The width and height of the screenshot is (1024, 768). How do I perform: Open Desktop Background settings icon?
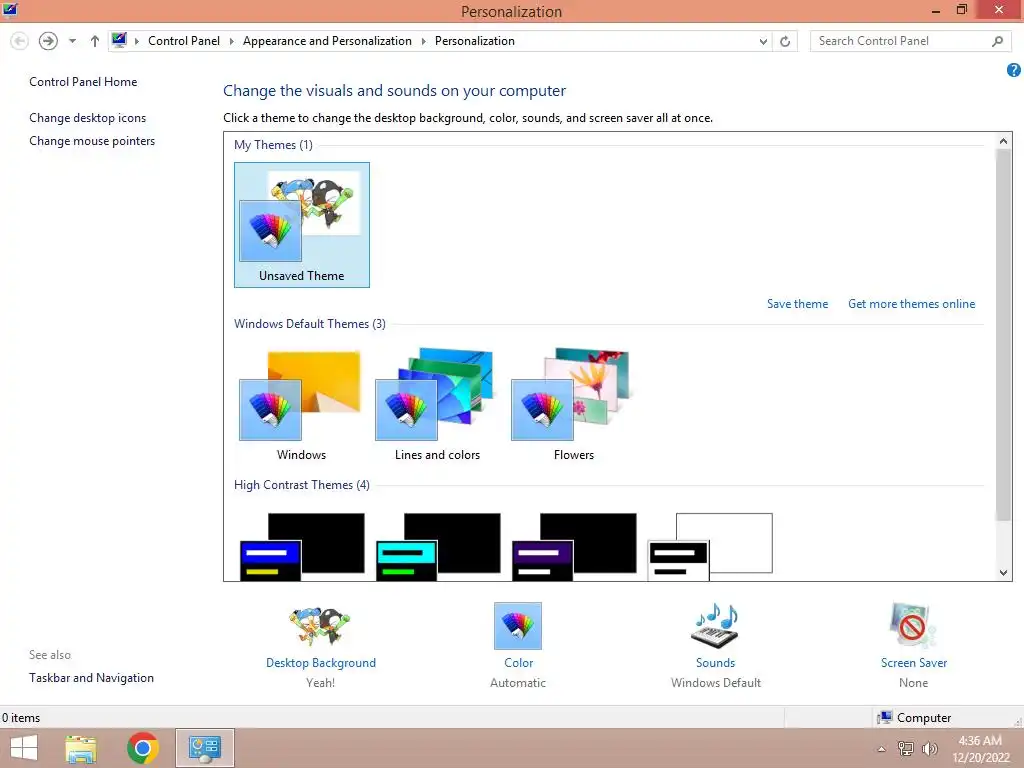point(320,626)
